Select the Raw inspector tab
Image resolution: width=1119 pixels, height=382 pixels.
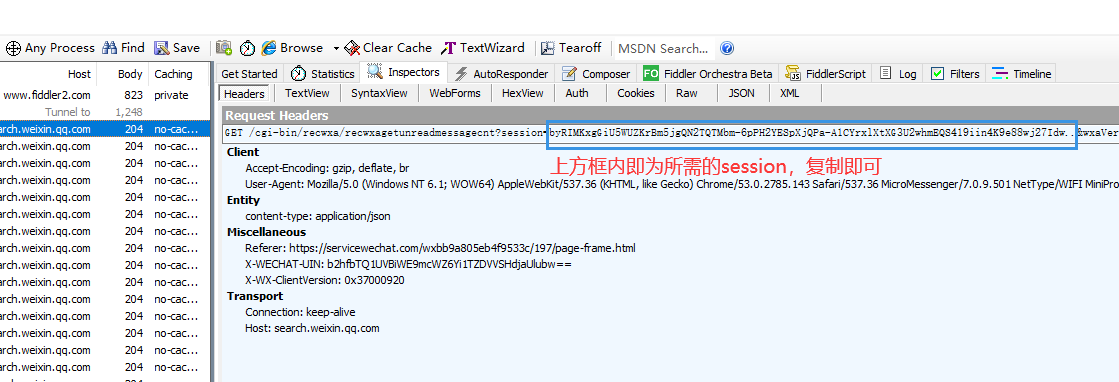(687, 93)
